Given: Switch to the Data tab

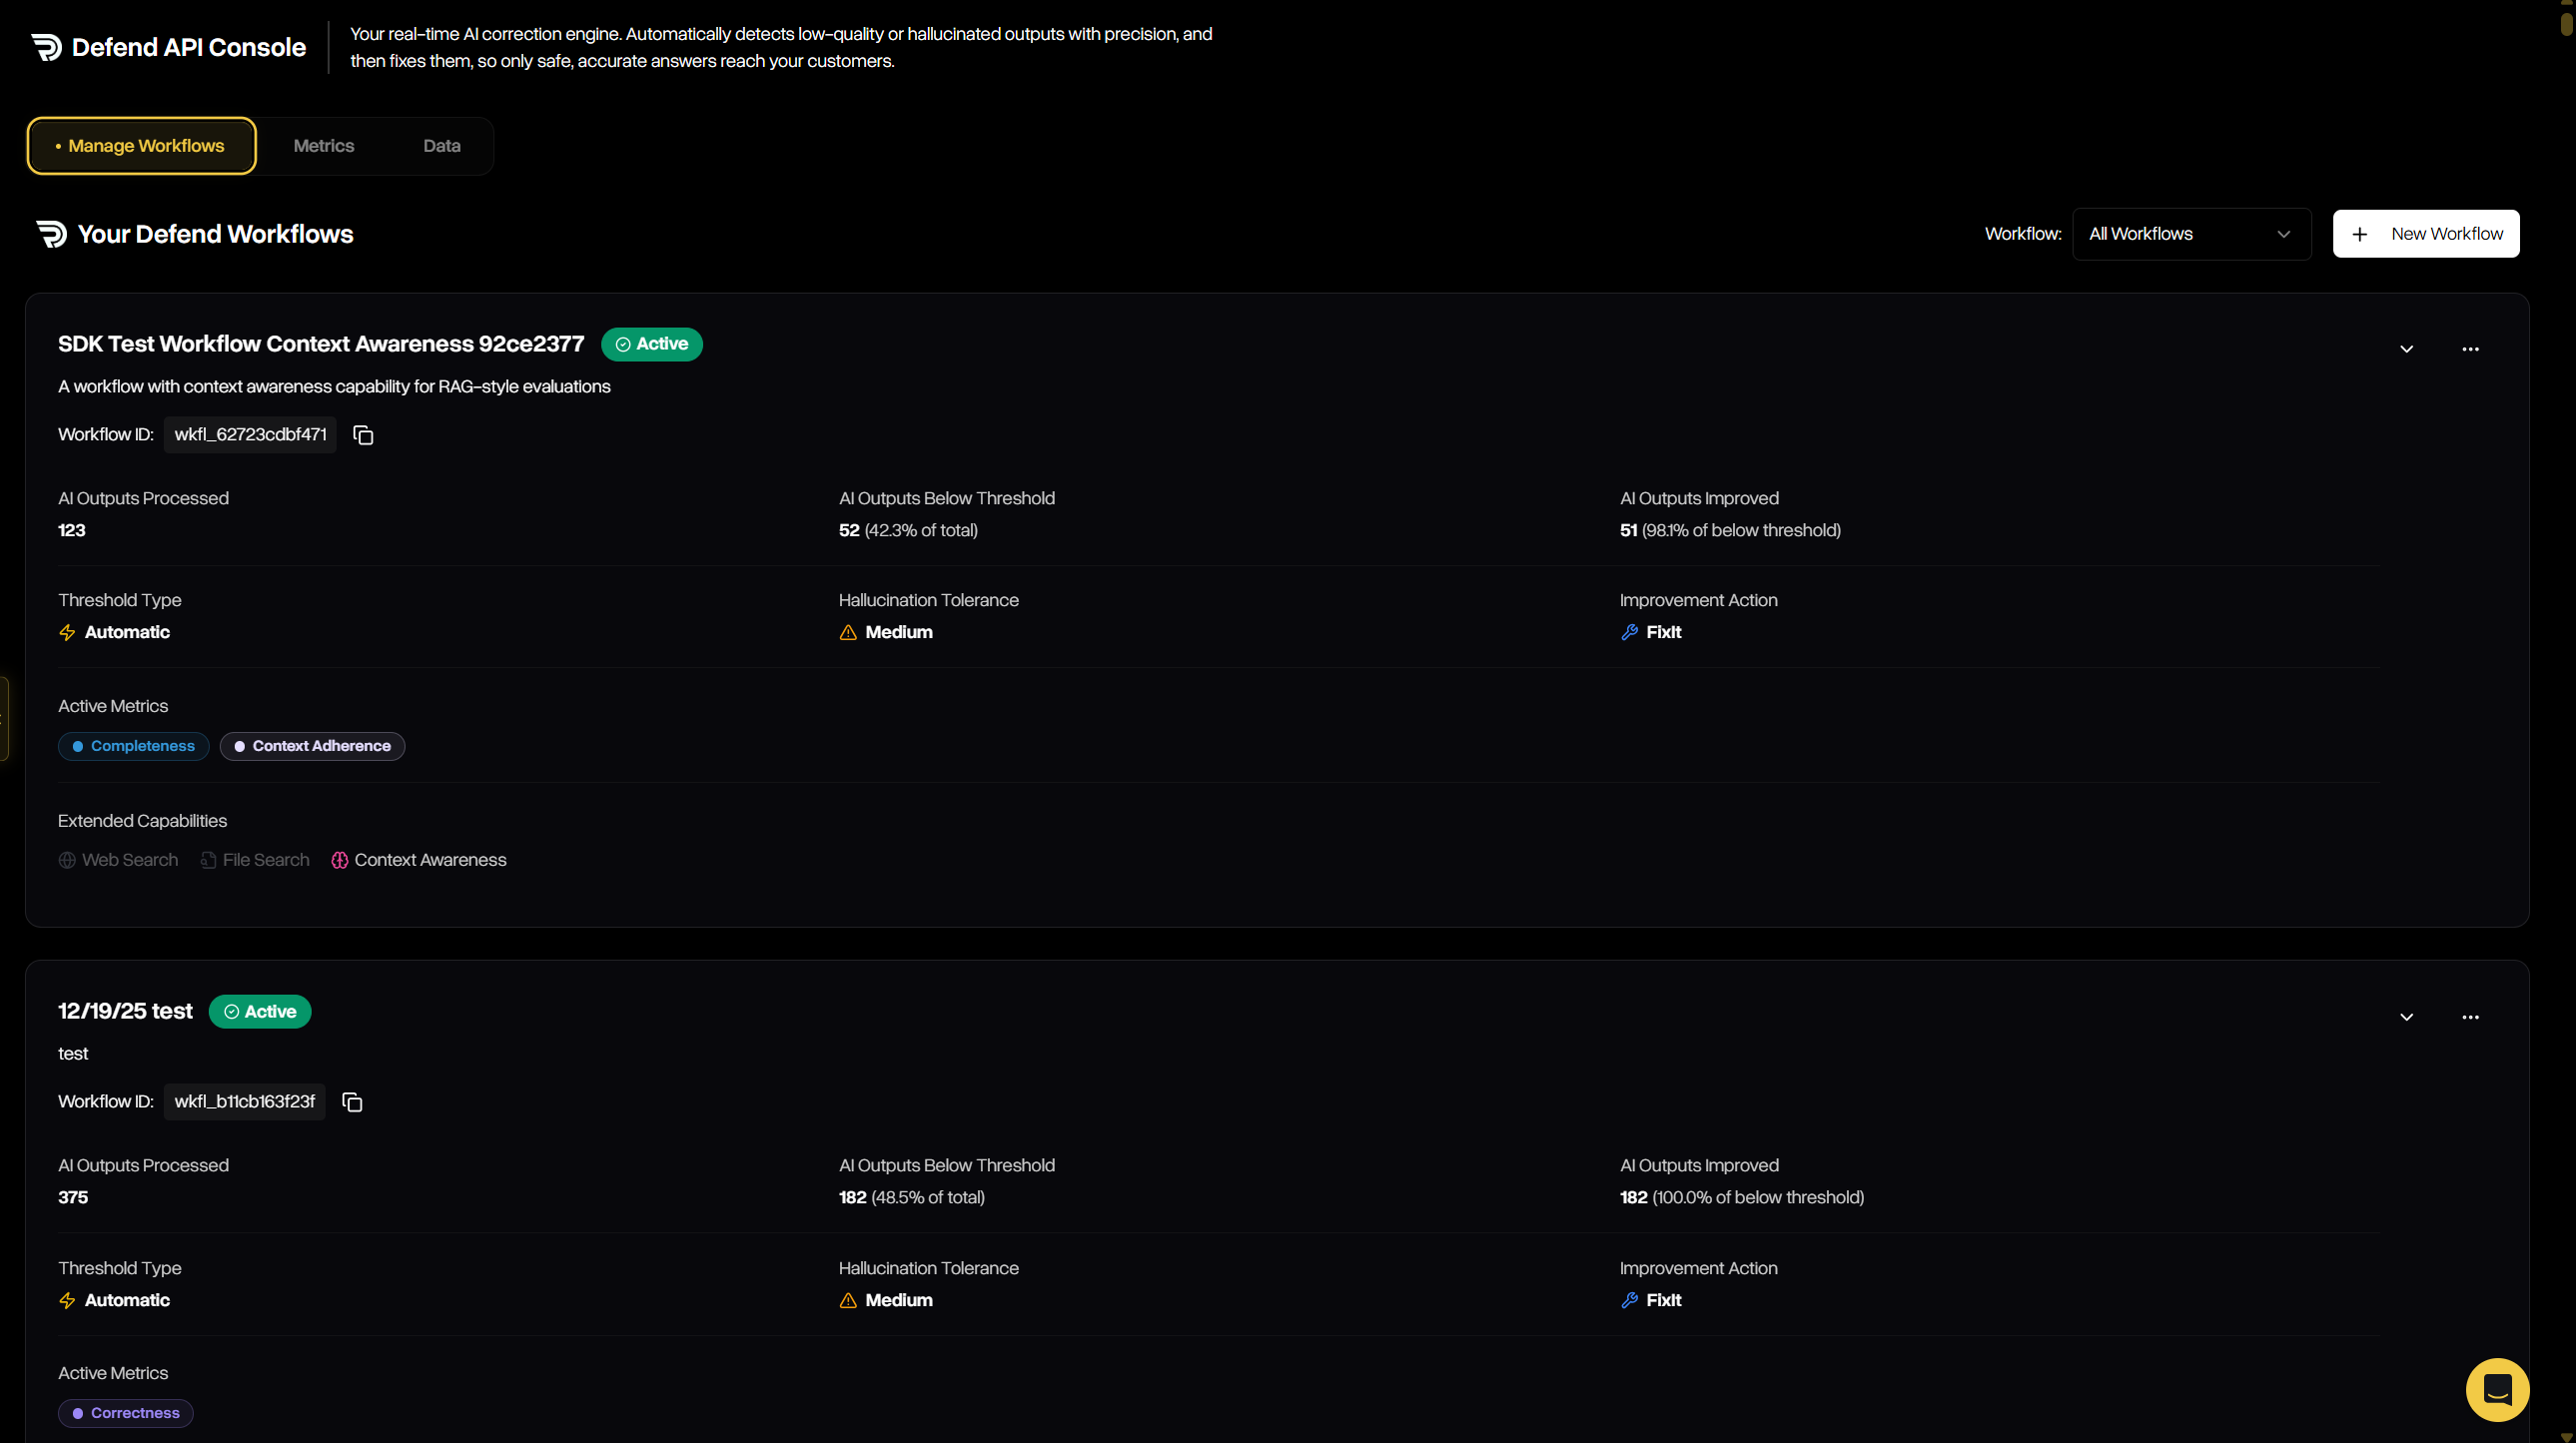Looking at the screenshot, I should pyautogui.click(x=440, y=145).
